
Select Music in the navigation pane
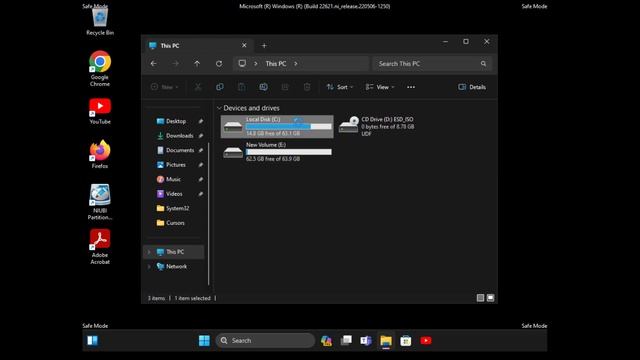(173, 179)
